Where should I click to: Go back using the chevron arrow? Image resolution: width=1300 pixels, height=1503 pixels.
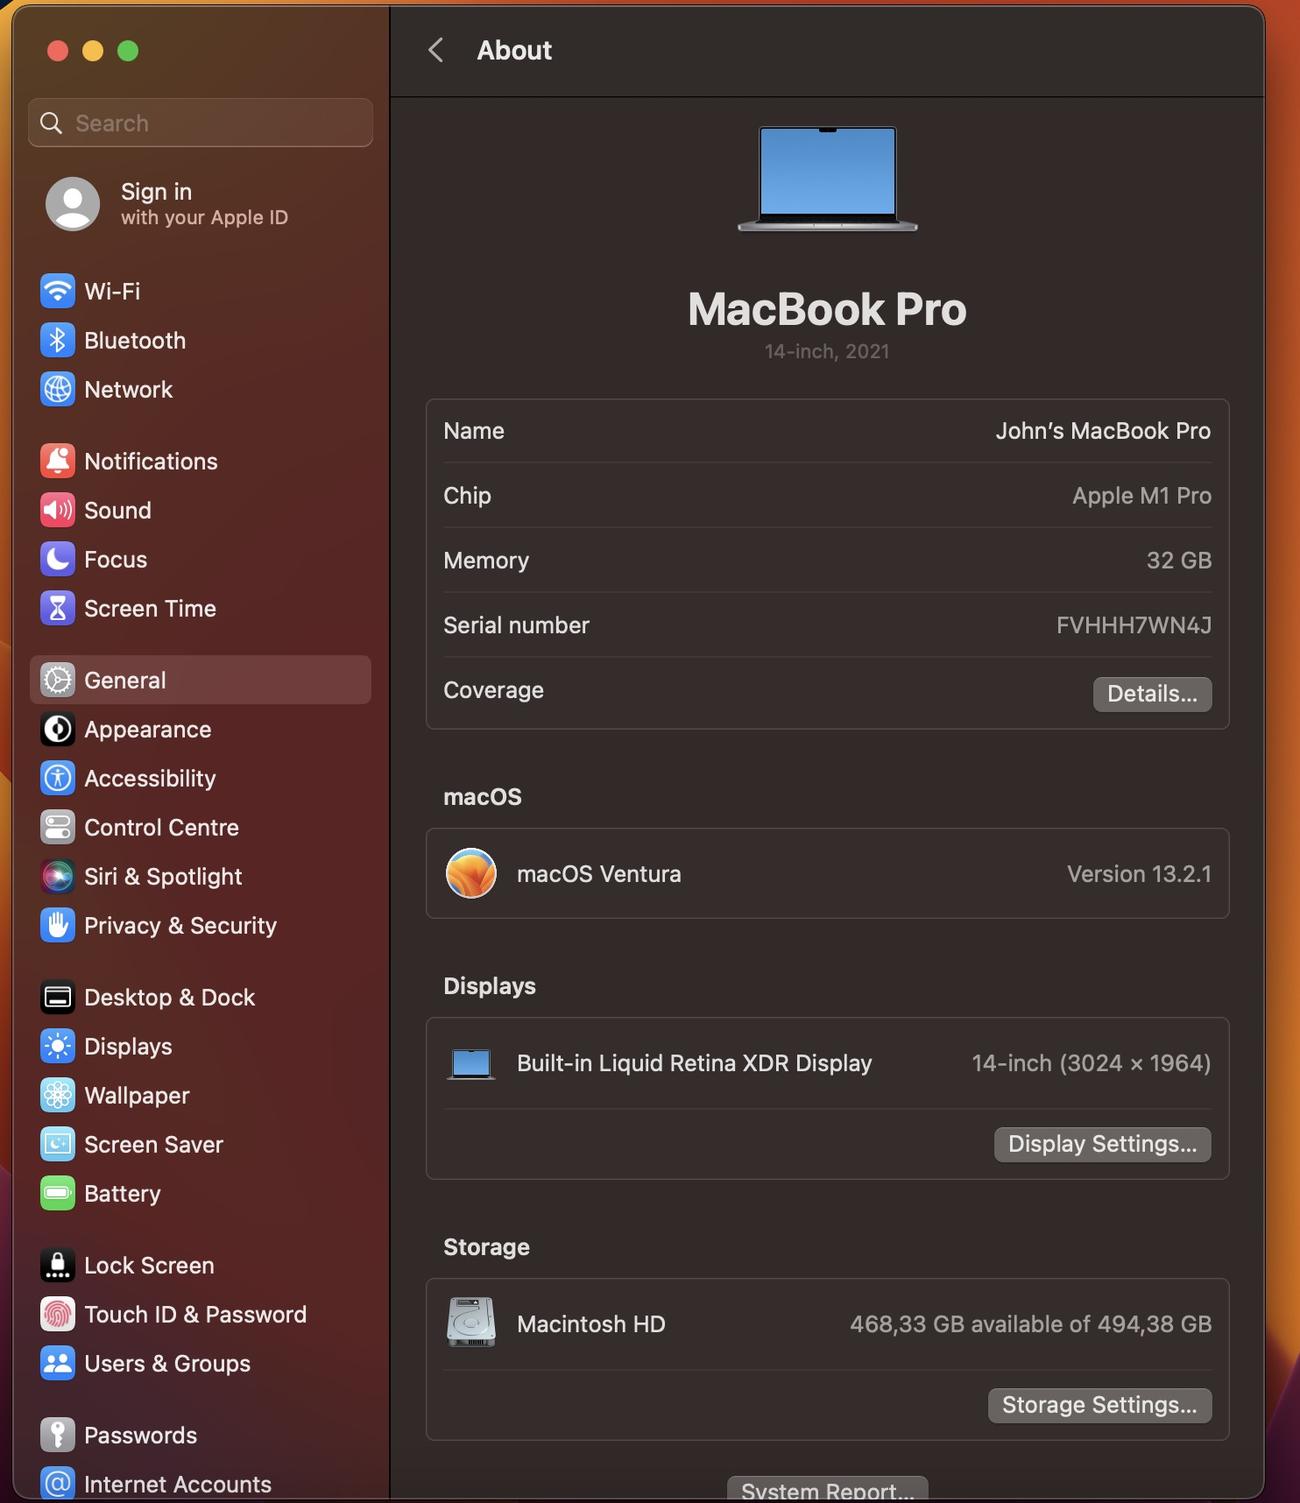436,50
